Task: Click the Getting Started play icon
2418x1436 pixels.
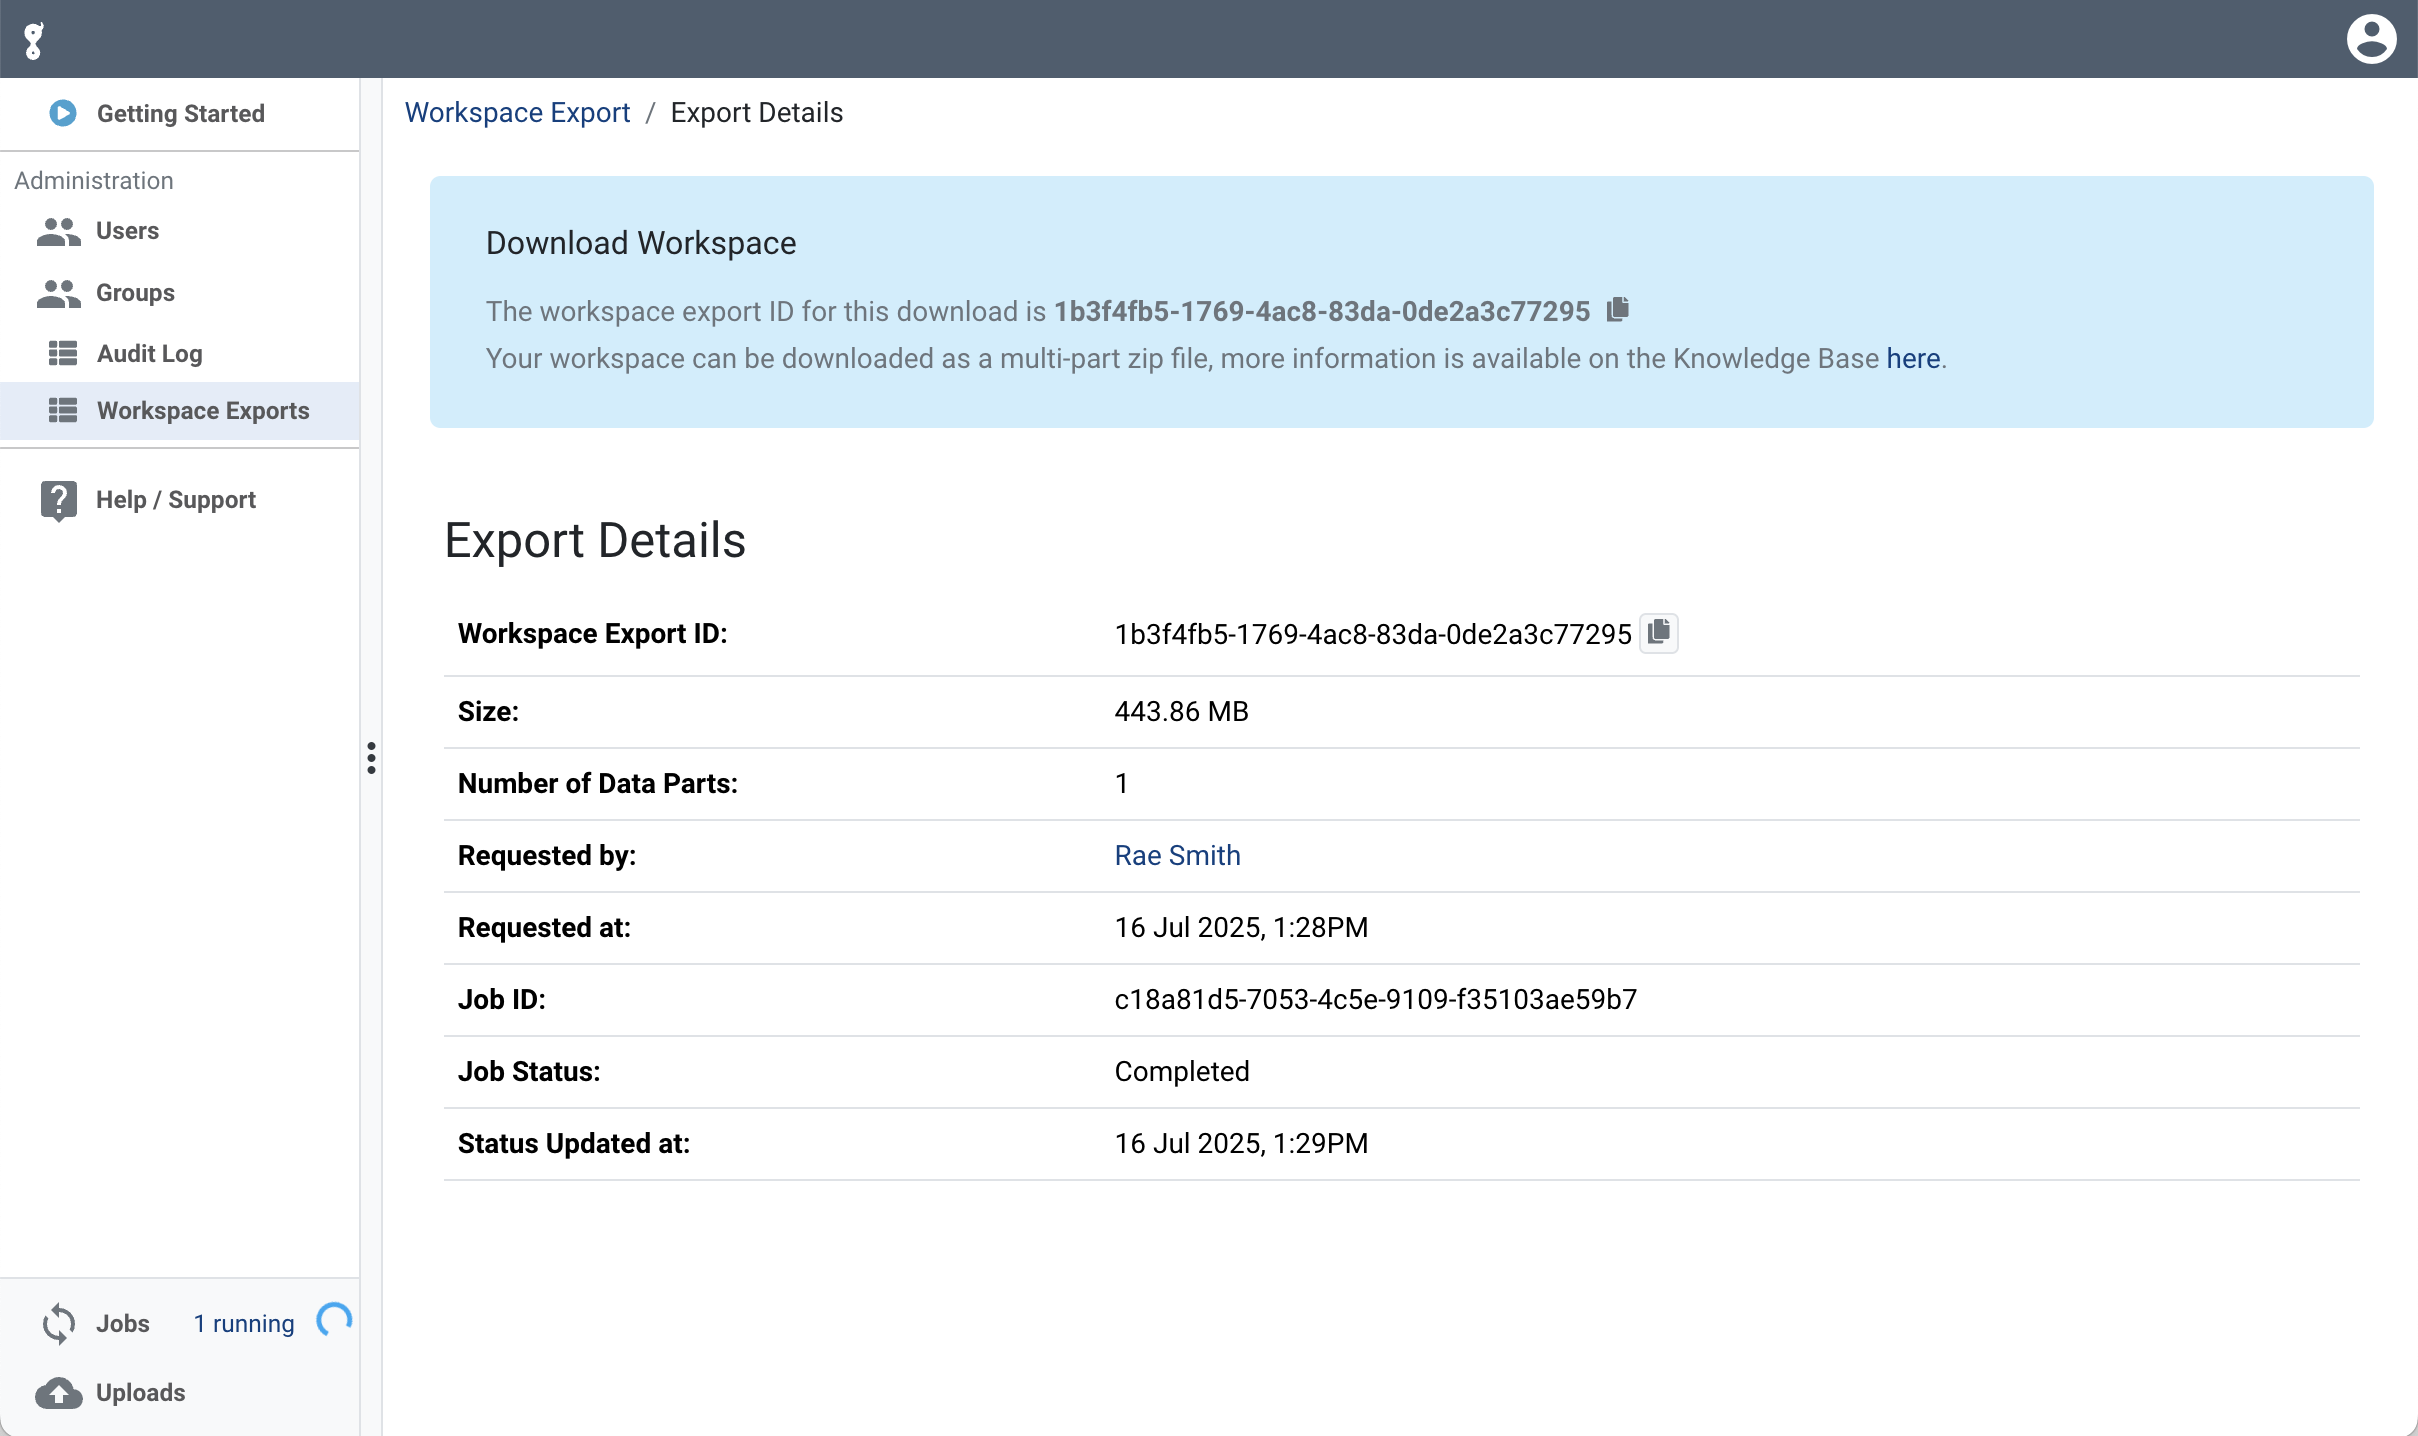Action: tap(62, 113)
